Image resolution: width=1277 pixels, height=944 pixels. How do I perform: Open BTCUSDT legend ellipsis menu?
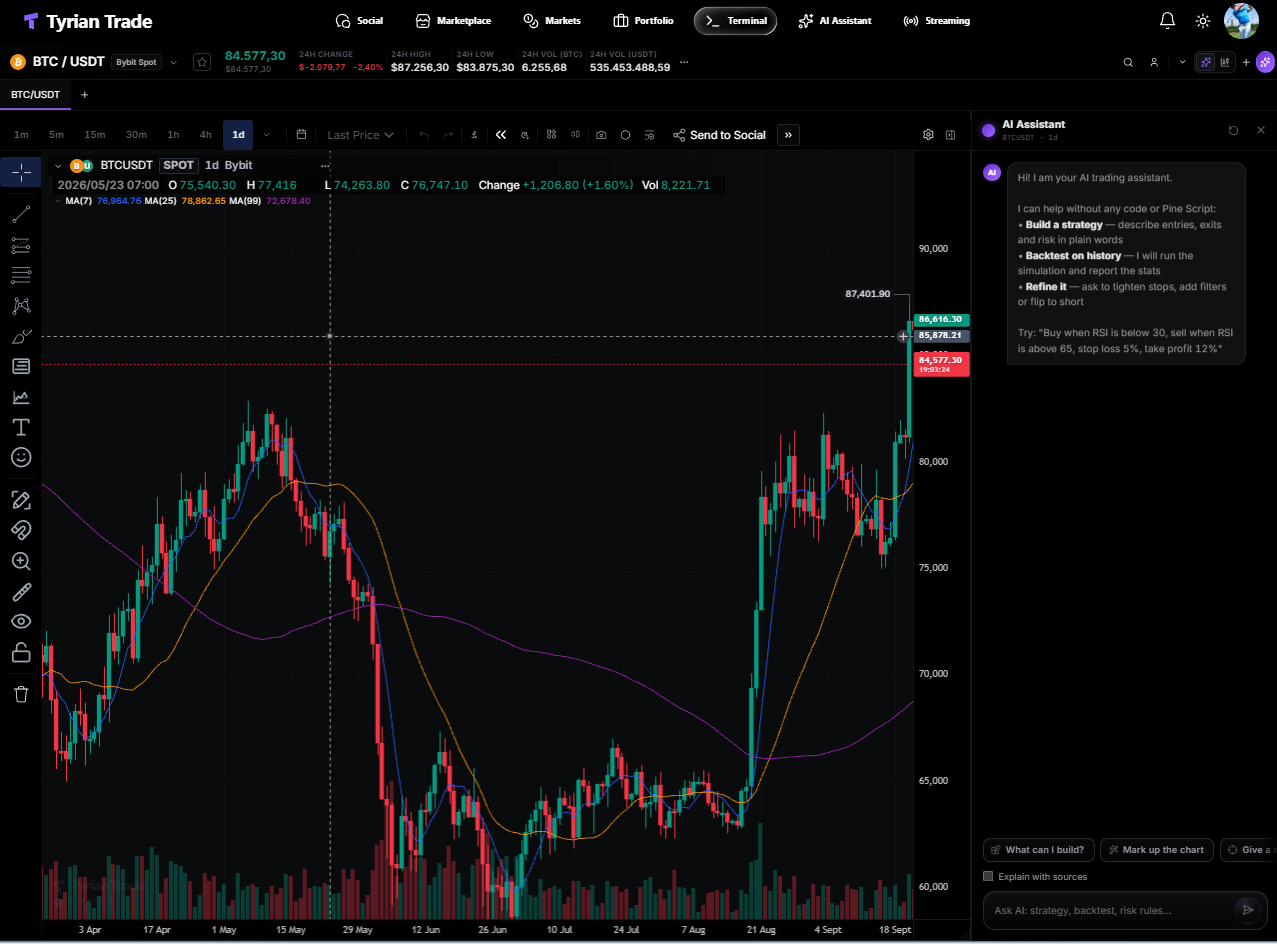click(325, 165)
